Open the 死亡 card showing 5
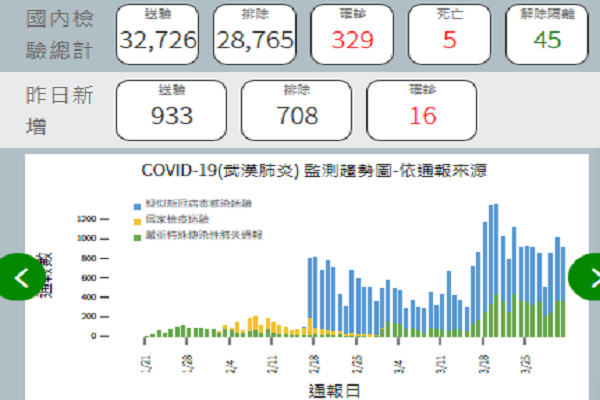Image resolution: width=600 pixels, height=400 pixels. pyautogui.click(x=449, y=34)
